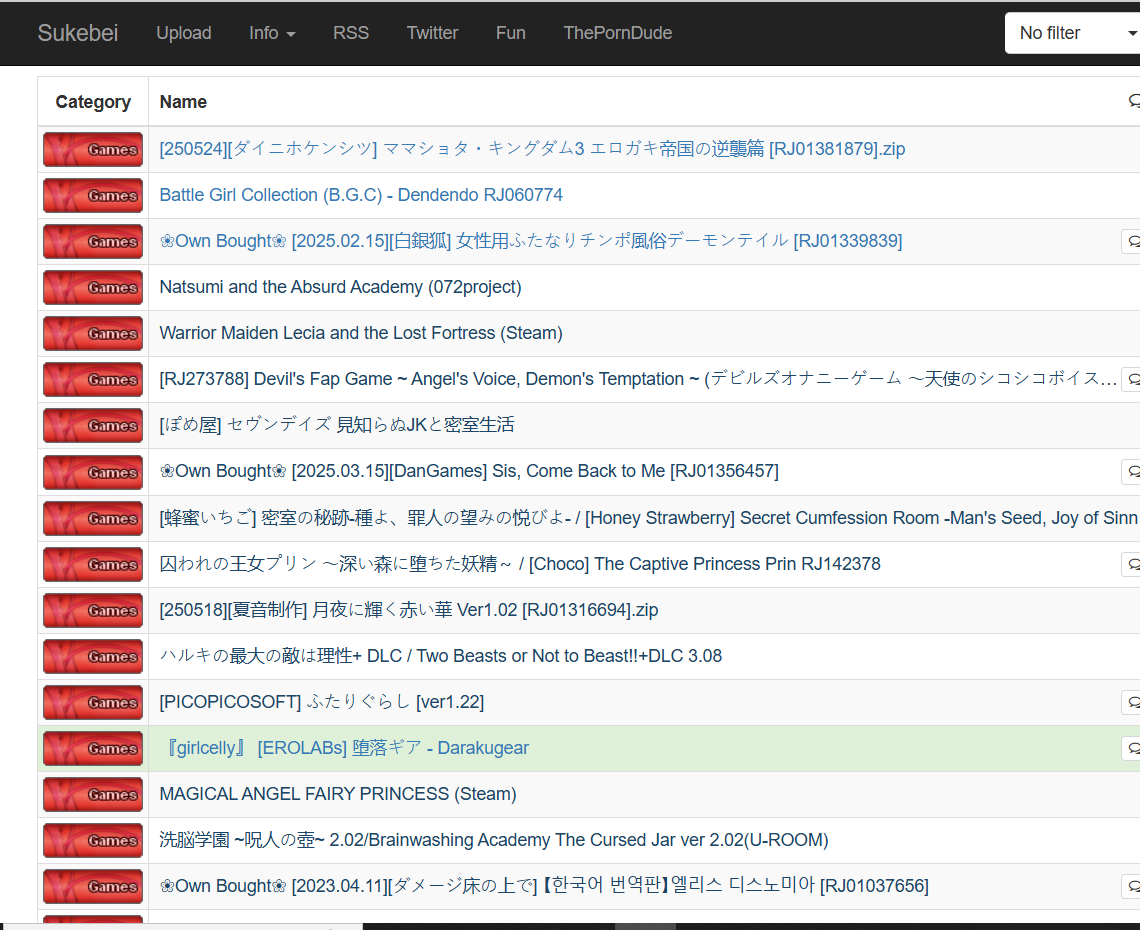Image resolution: width=1140 pixels, height=930 pixels.
Task: Click Games category icon for Brainwashing Academy row
Action: click(x=93, y=841)
